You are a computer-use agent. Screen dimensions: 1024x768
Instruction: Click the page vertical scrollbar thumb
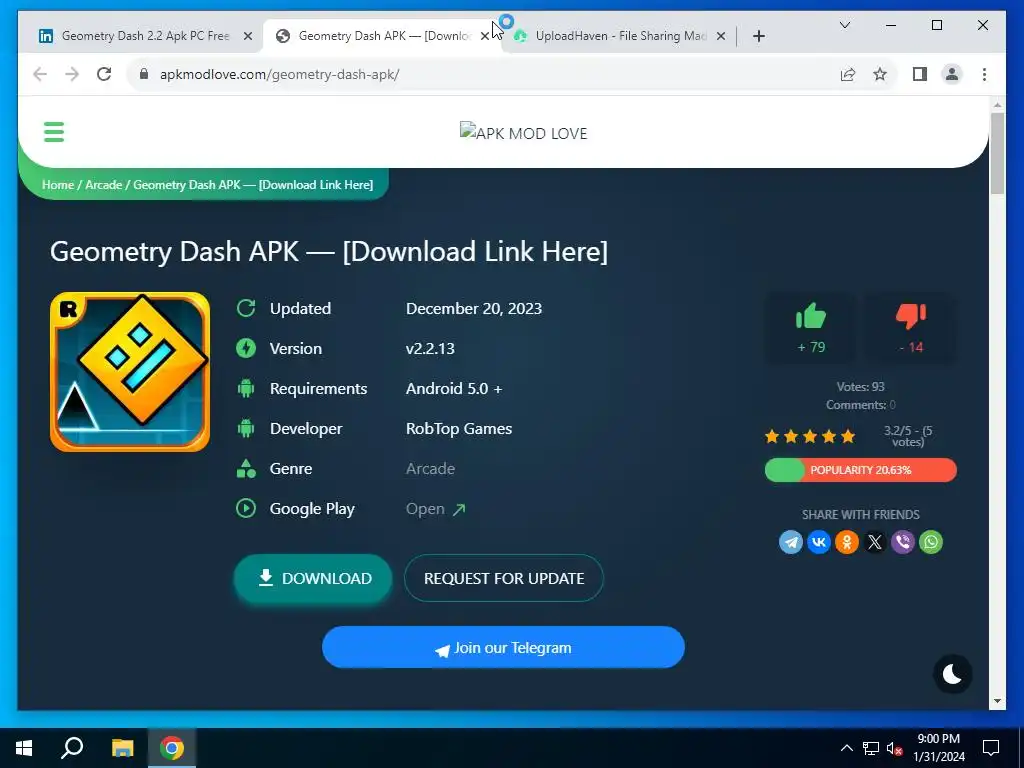tap(997, 153)
